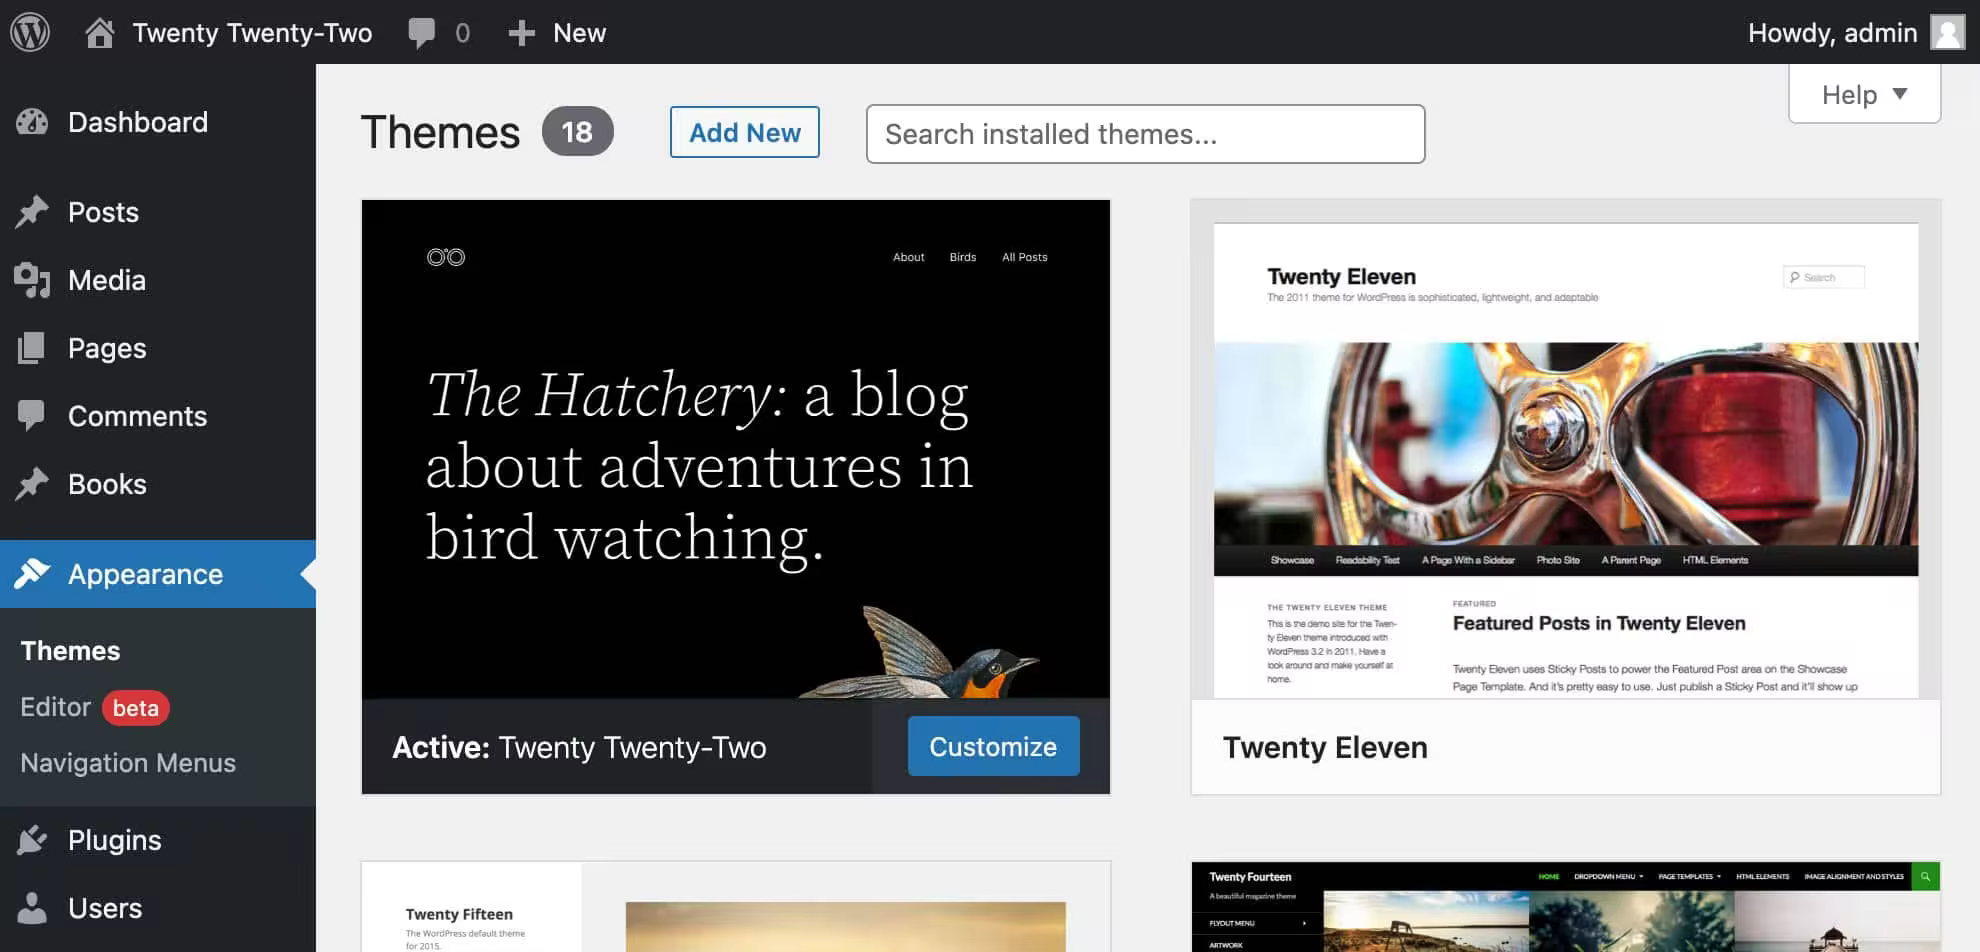This screenshot has height=952, width=1980.
Task: Open the Media library menu
Action: 158,280
